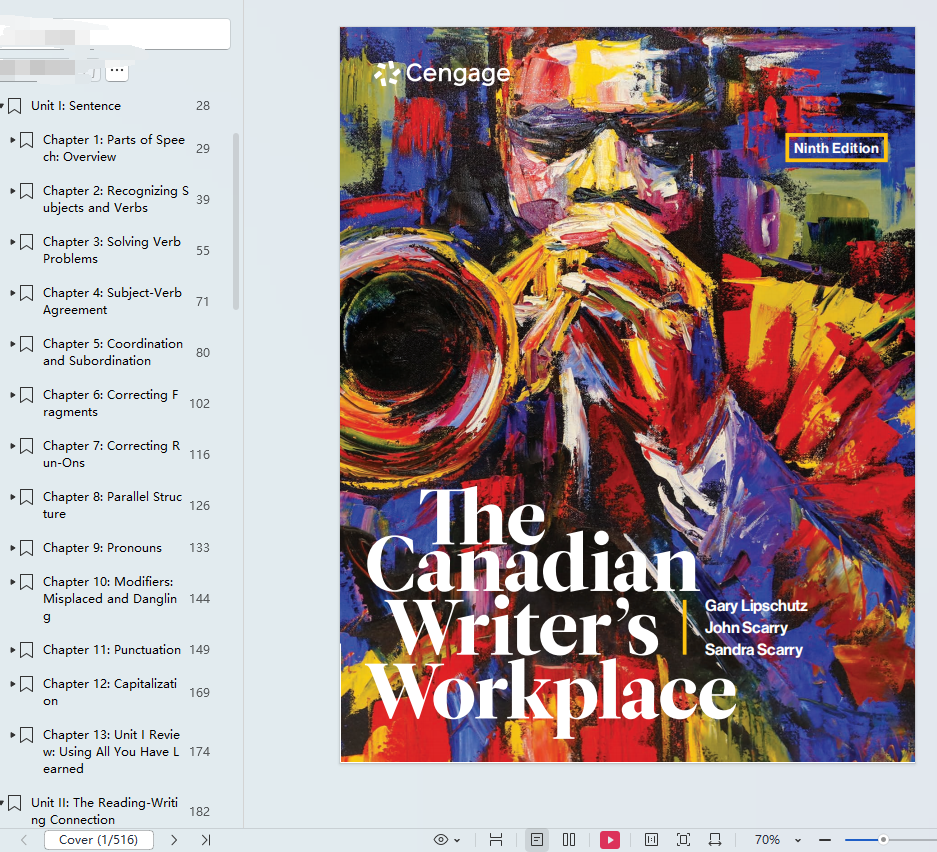Click the fit page icon
Screen dimensions: 937x852
pos(684,839)
